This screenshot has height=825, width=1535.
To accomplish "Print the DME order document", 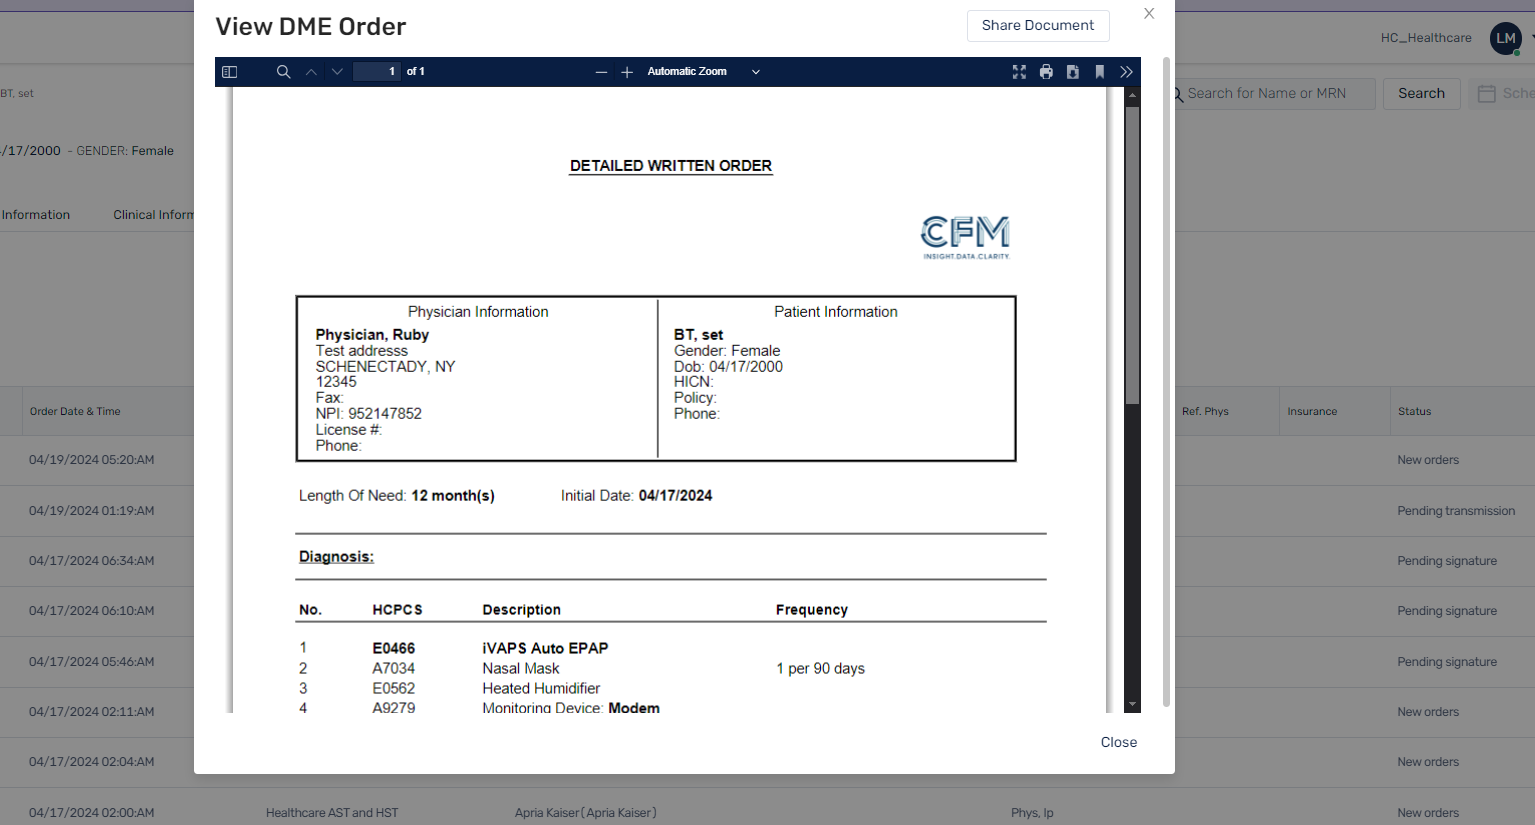I will [1046, 72].
